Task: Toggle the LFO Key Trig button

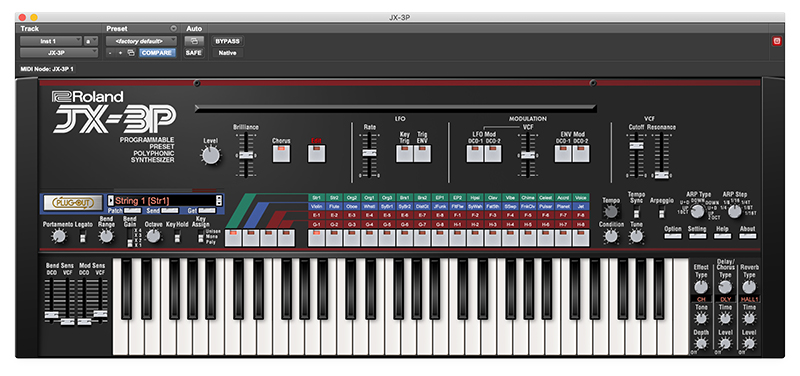Action: (405, 154)
